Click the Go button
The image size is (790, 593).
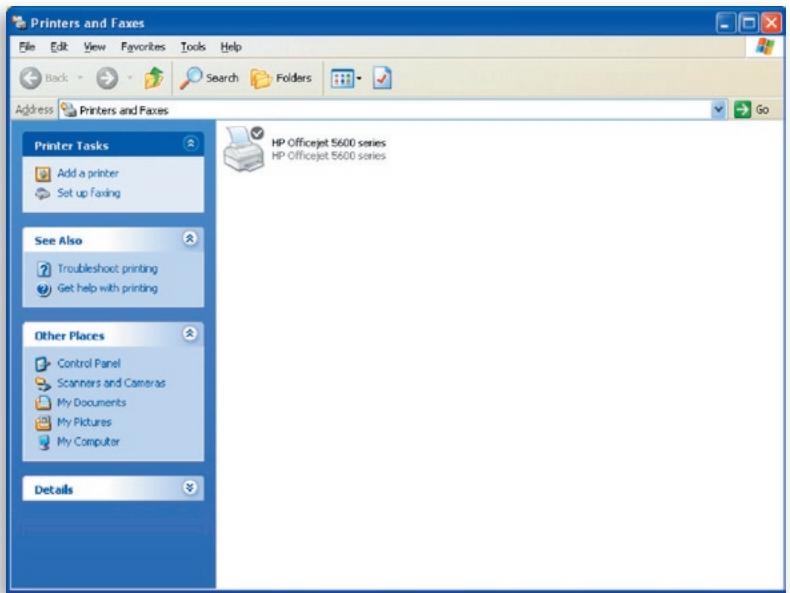(751, 109)
